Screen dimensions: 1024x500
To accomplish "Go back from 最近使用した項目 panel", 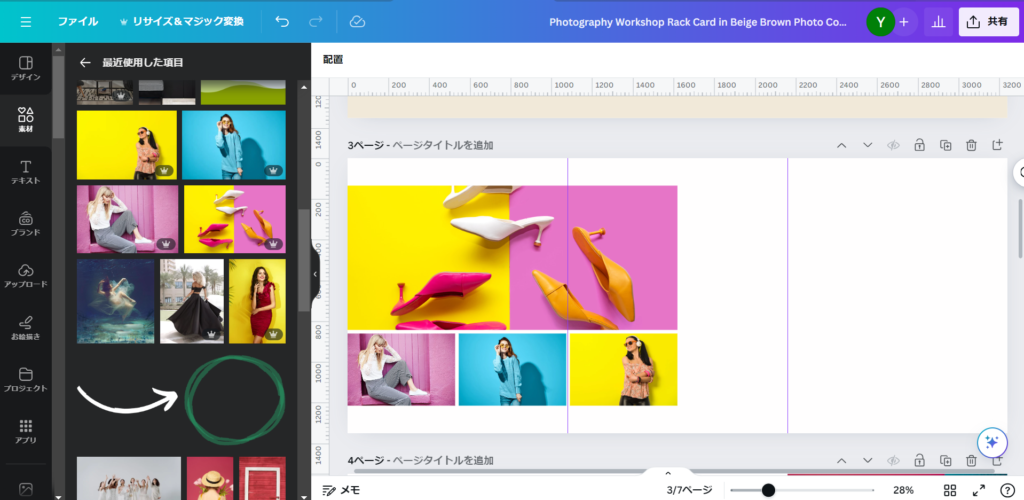I will click(x=85, y=63).
